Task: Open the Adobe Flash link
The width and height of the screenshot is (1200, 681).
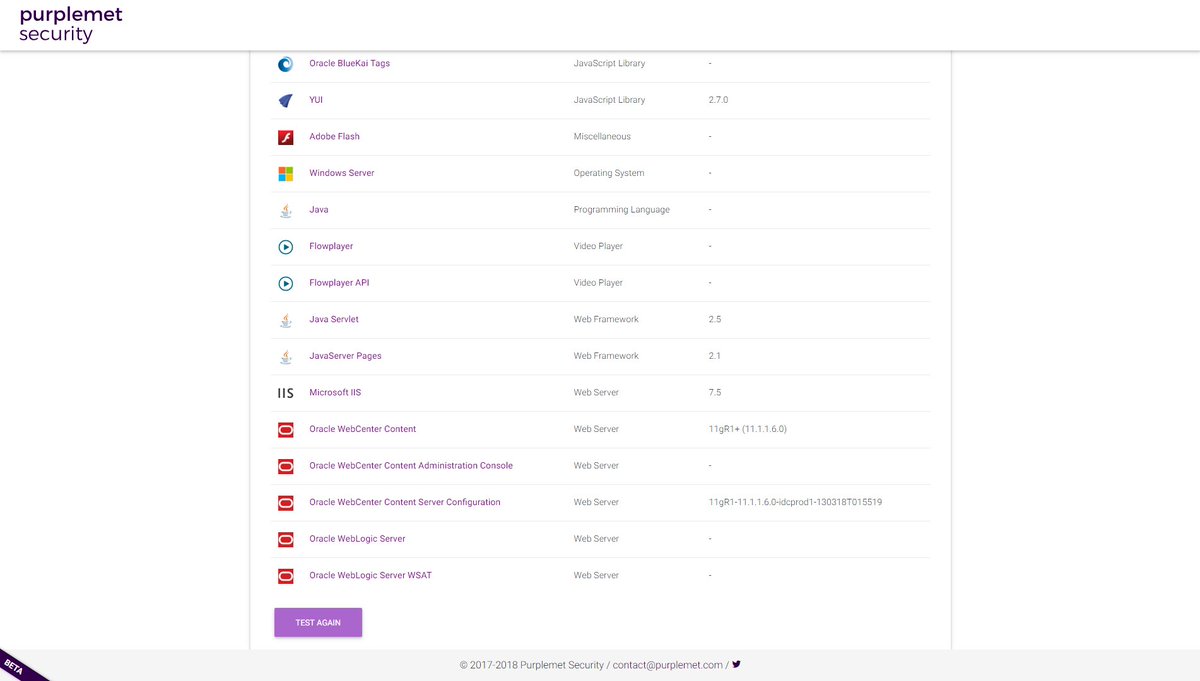Action: tap(334, 136)
